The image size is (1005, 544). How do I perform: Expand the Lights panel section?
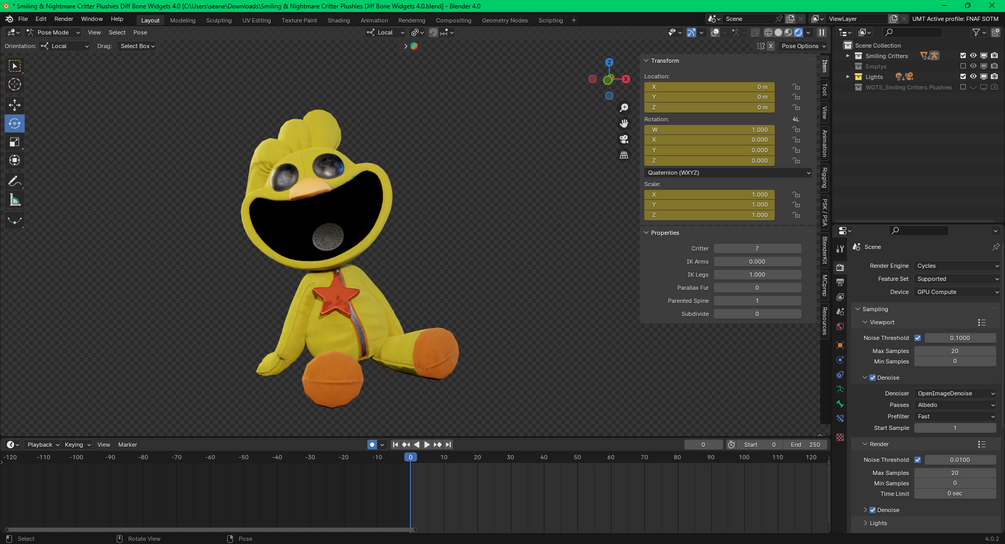878,523
